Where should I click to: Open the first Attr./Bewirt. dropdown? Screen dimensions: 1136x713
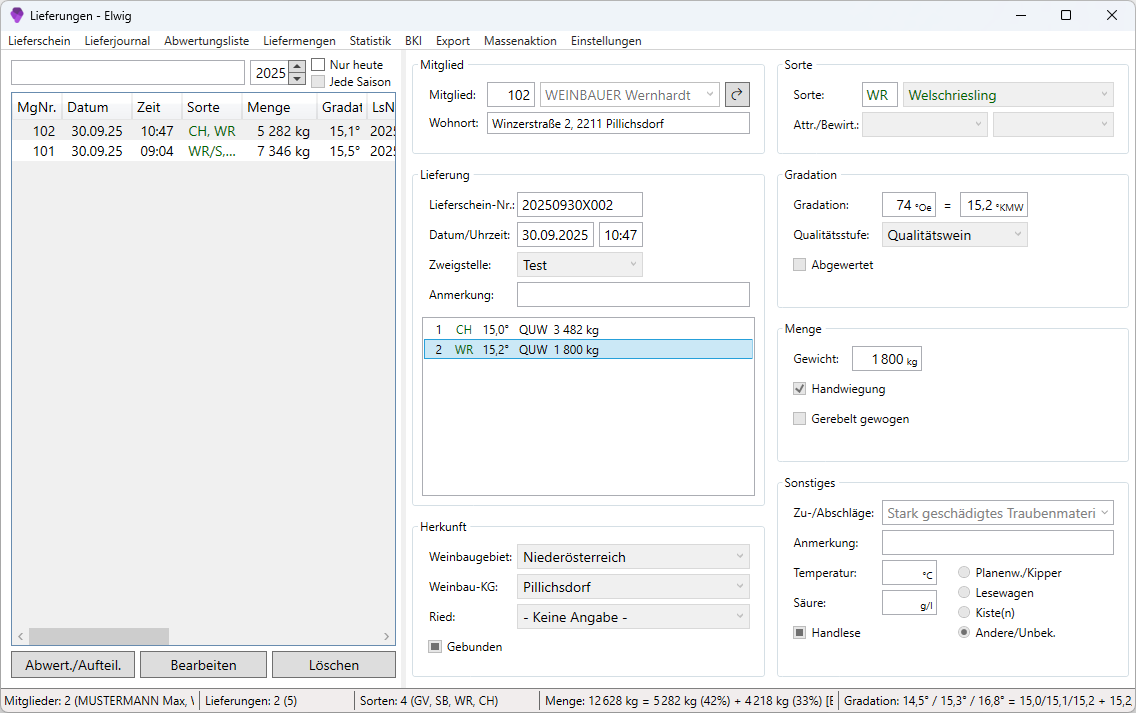pyautogui.click(x=925, y=125)
